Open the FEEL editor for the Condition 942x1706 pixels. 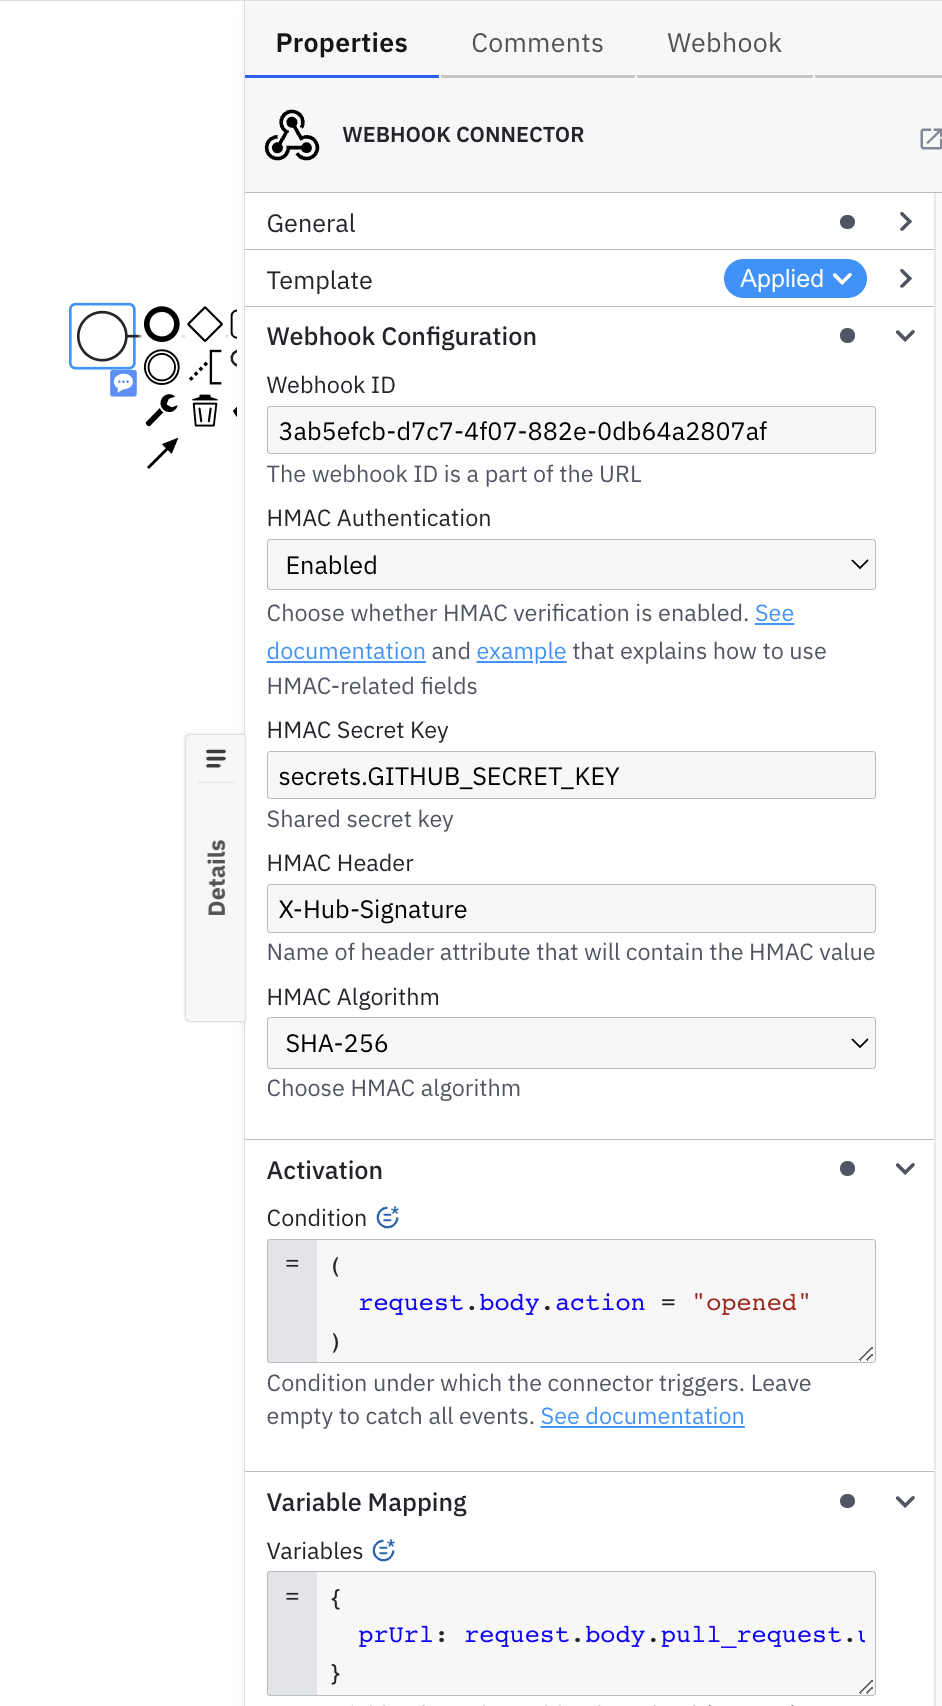(x=388, y=1217)
